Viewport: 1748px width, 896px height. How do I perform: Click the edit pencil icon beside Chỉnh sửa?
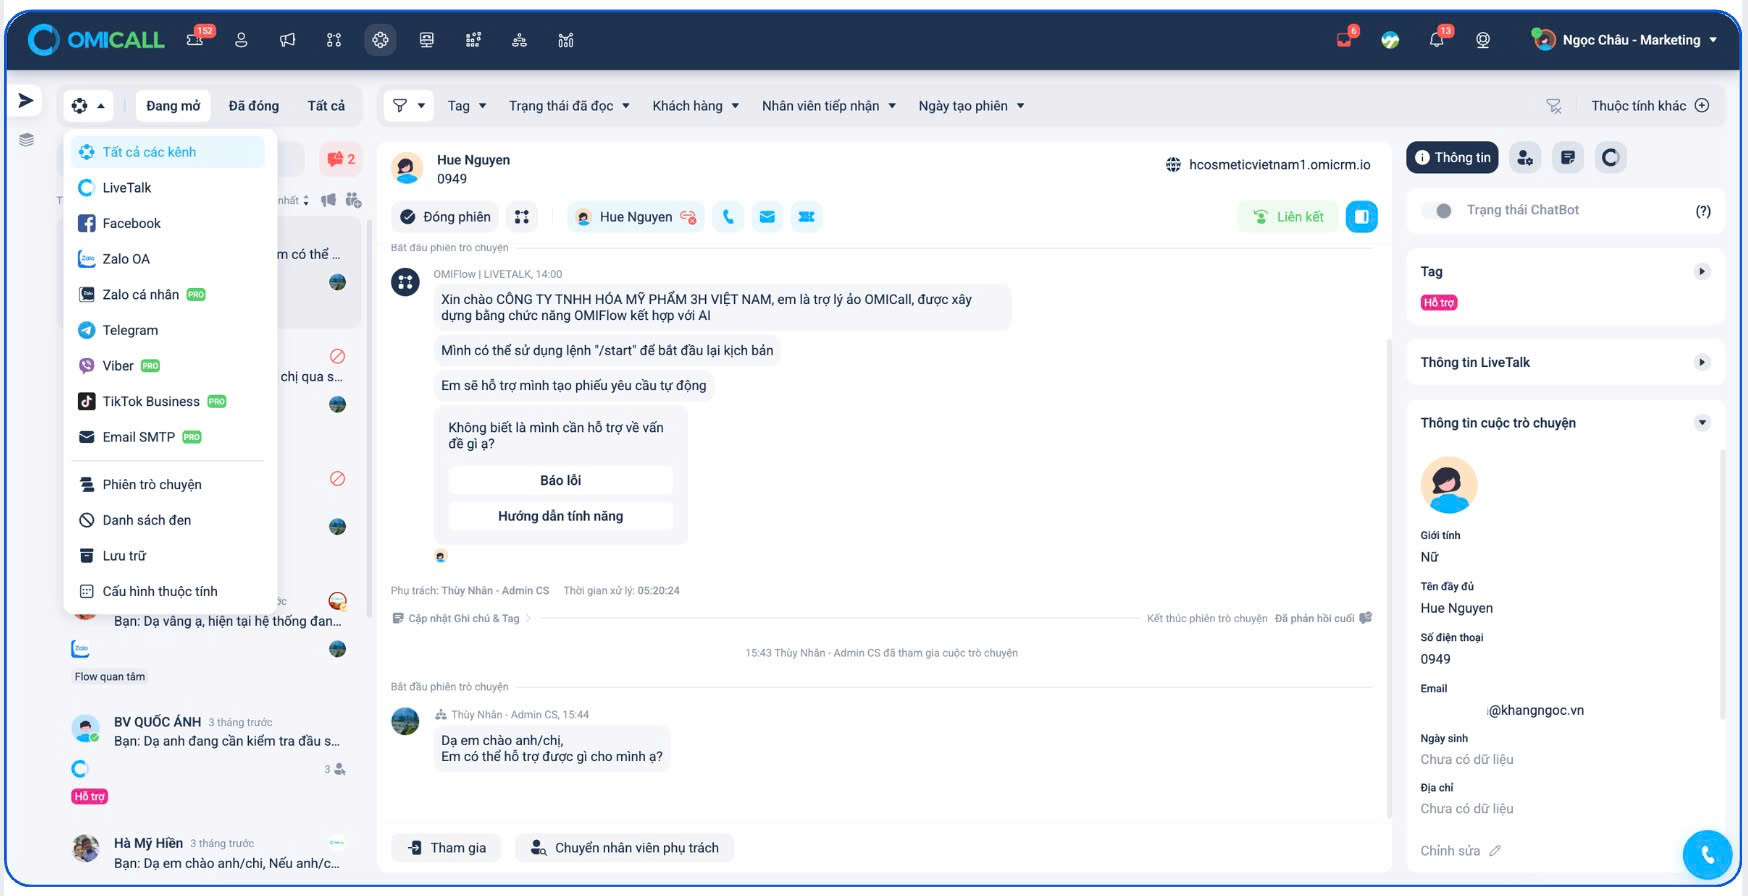[x=1495, y=851]
